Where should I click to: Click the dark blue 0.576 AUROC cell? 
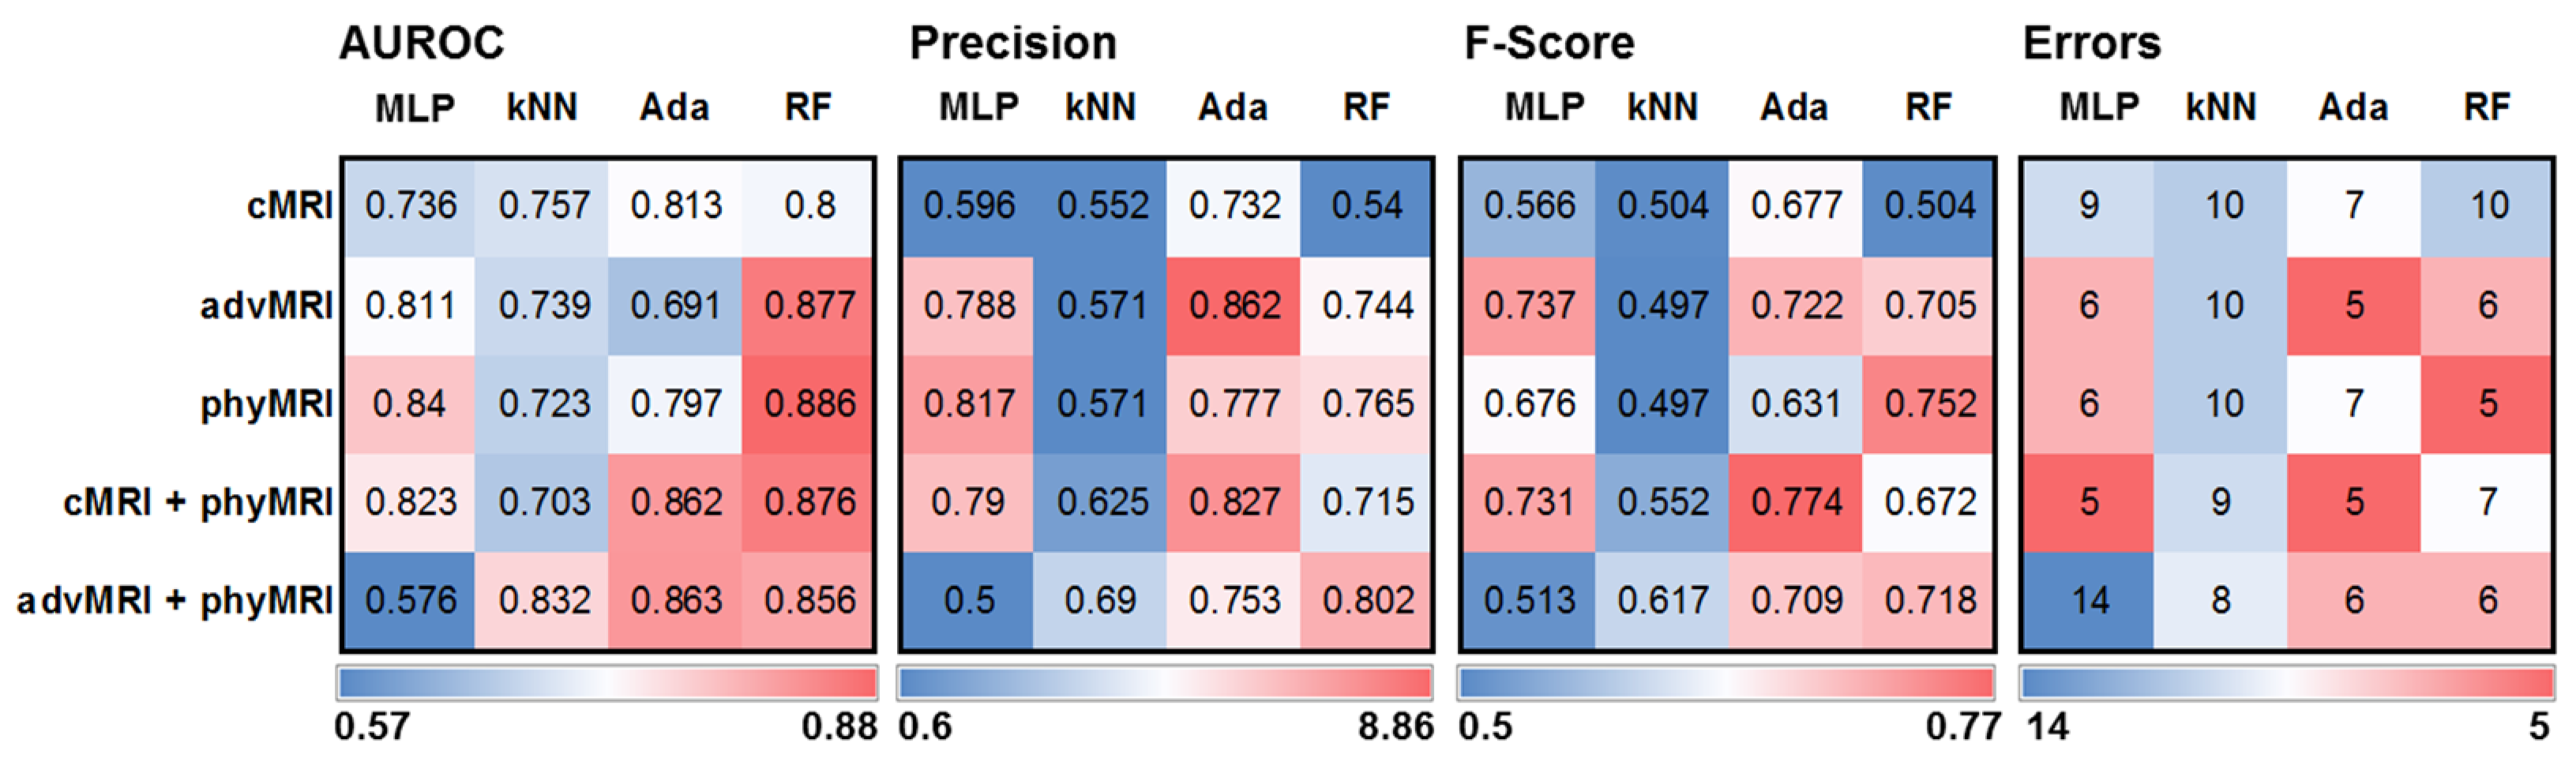[x=410, y=600]
